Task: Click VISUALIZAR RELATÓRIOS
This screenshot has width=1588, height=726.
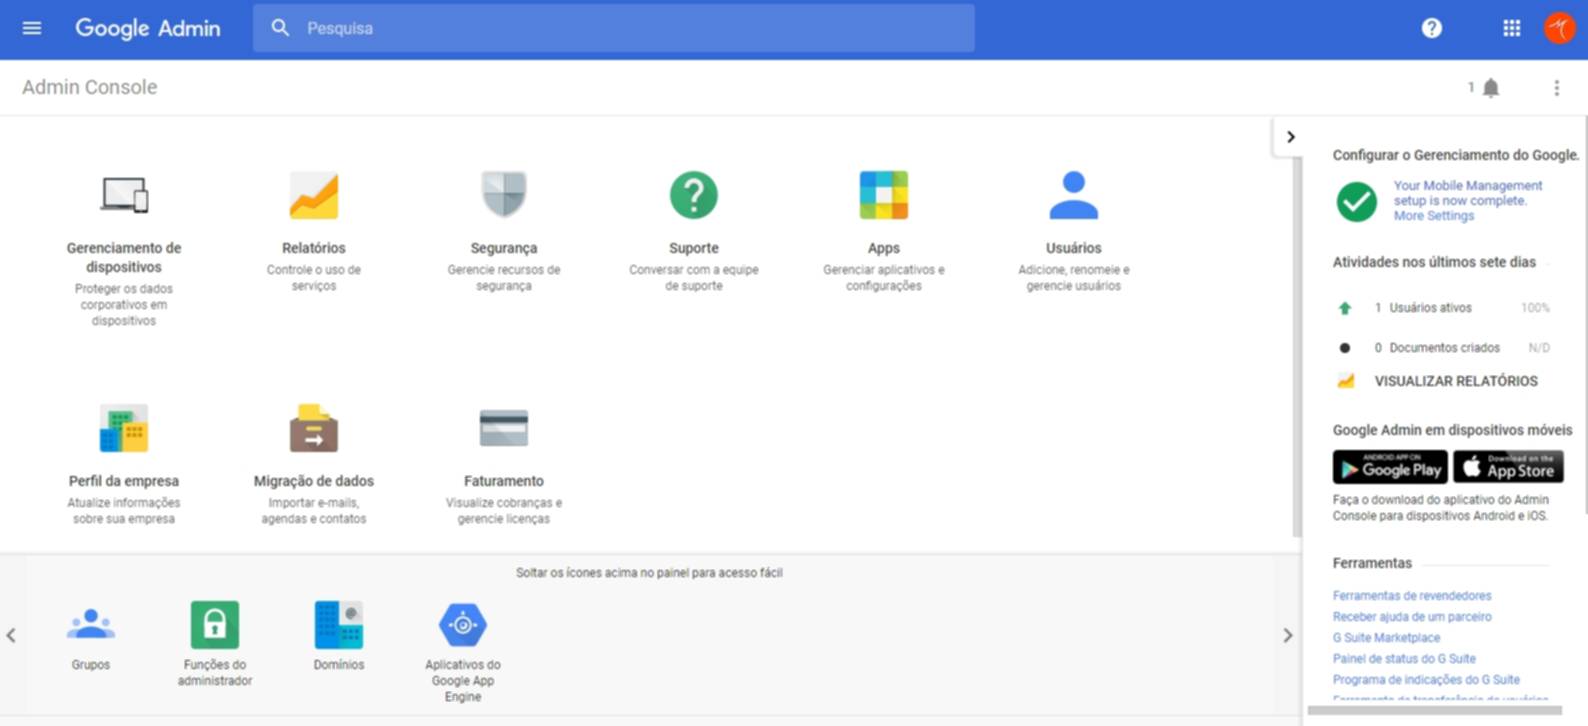Action: click(x=1456, y=381)
